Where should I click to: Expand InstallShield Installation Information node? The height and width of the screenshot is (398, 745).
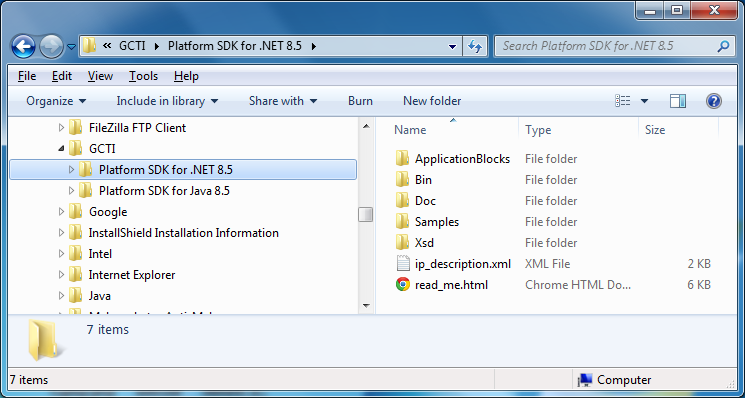coord(61,233)
